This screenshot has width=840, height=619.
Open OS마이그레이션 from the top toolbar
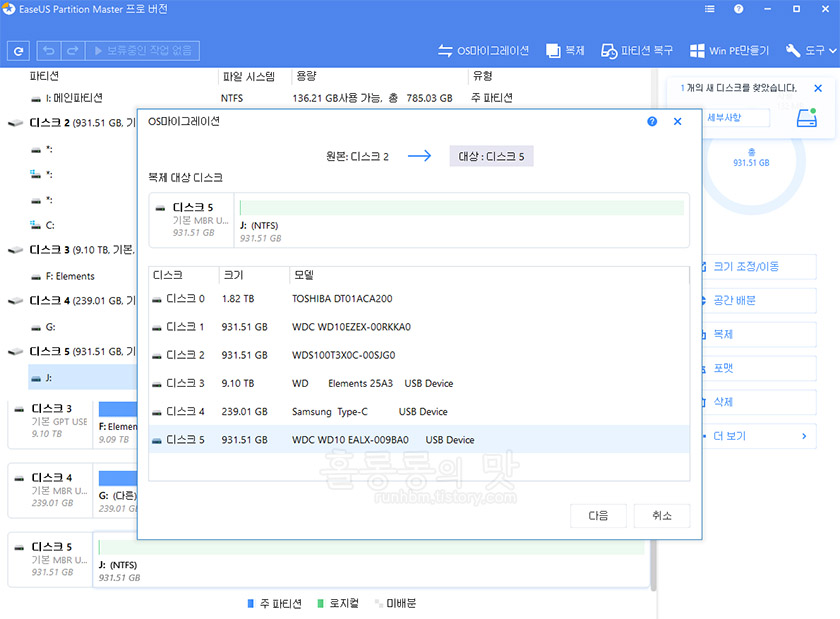[x=483, y=51]
